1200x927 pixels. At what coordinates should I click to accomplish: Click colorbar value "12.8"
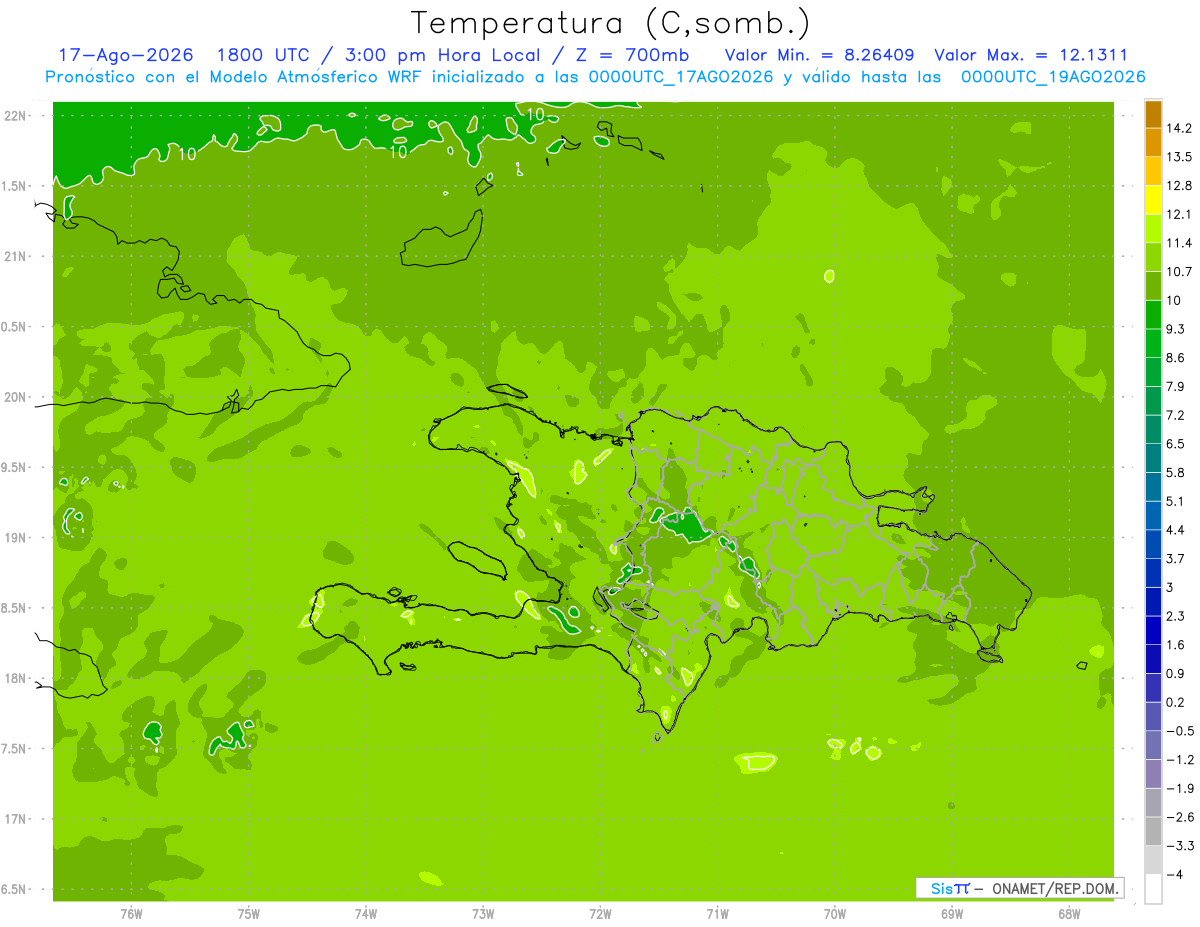(1179, 186)
